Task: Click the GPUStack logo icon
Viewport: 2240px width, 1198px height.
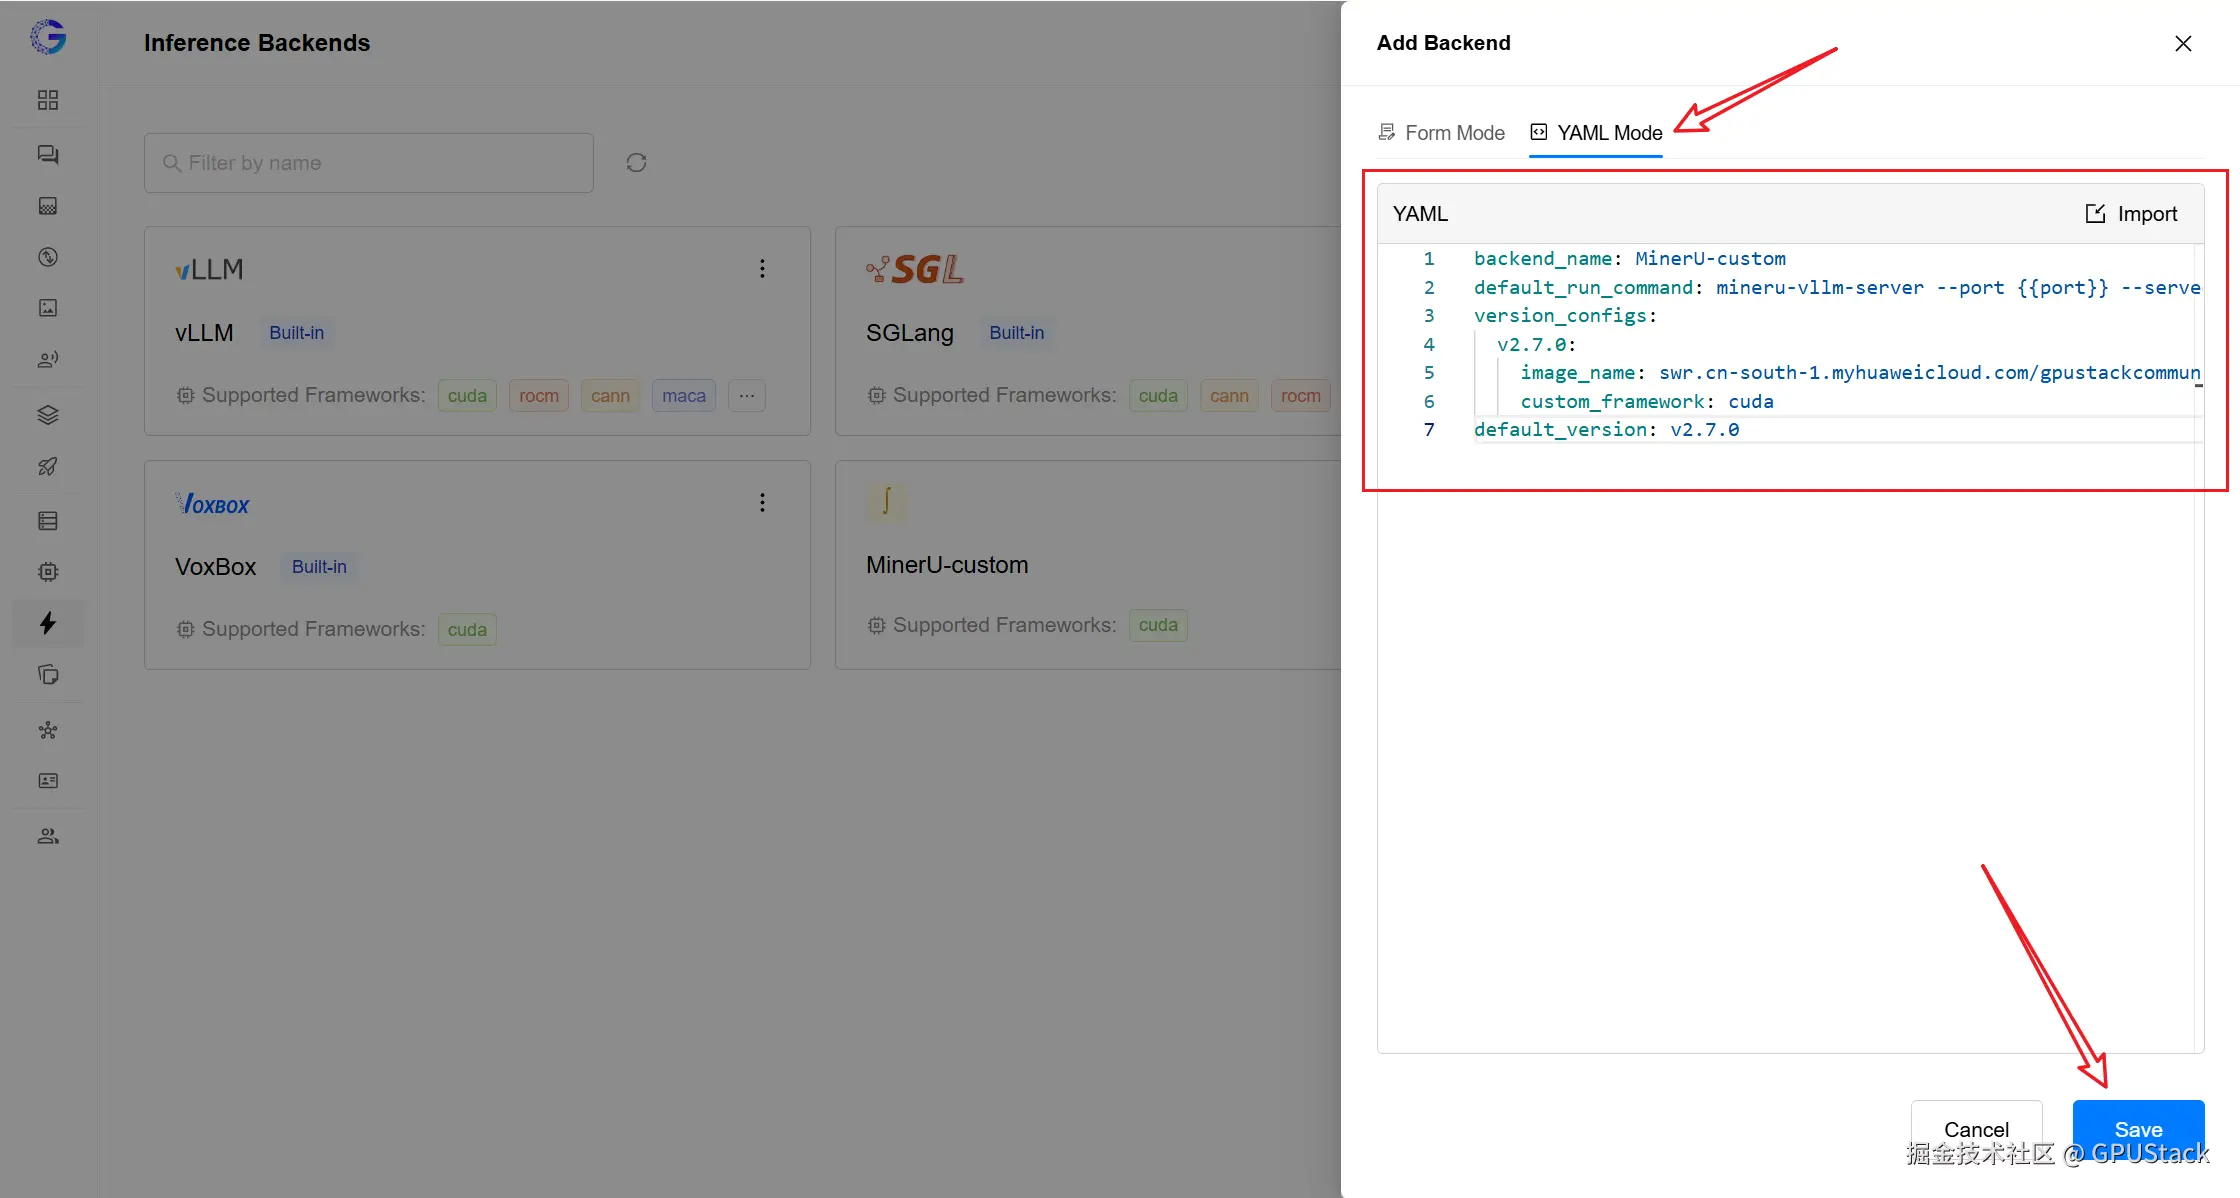Action: (x=48, y=38)
